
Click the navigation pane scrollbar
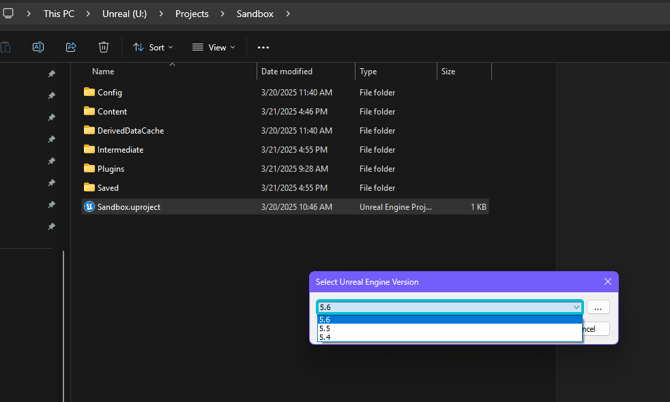pyautogui.click(x=63, y=326)
